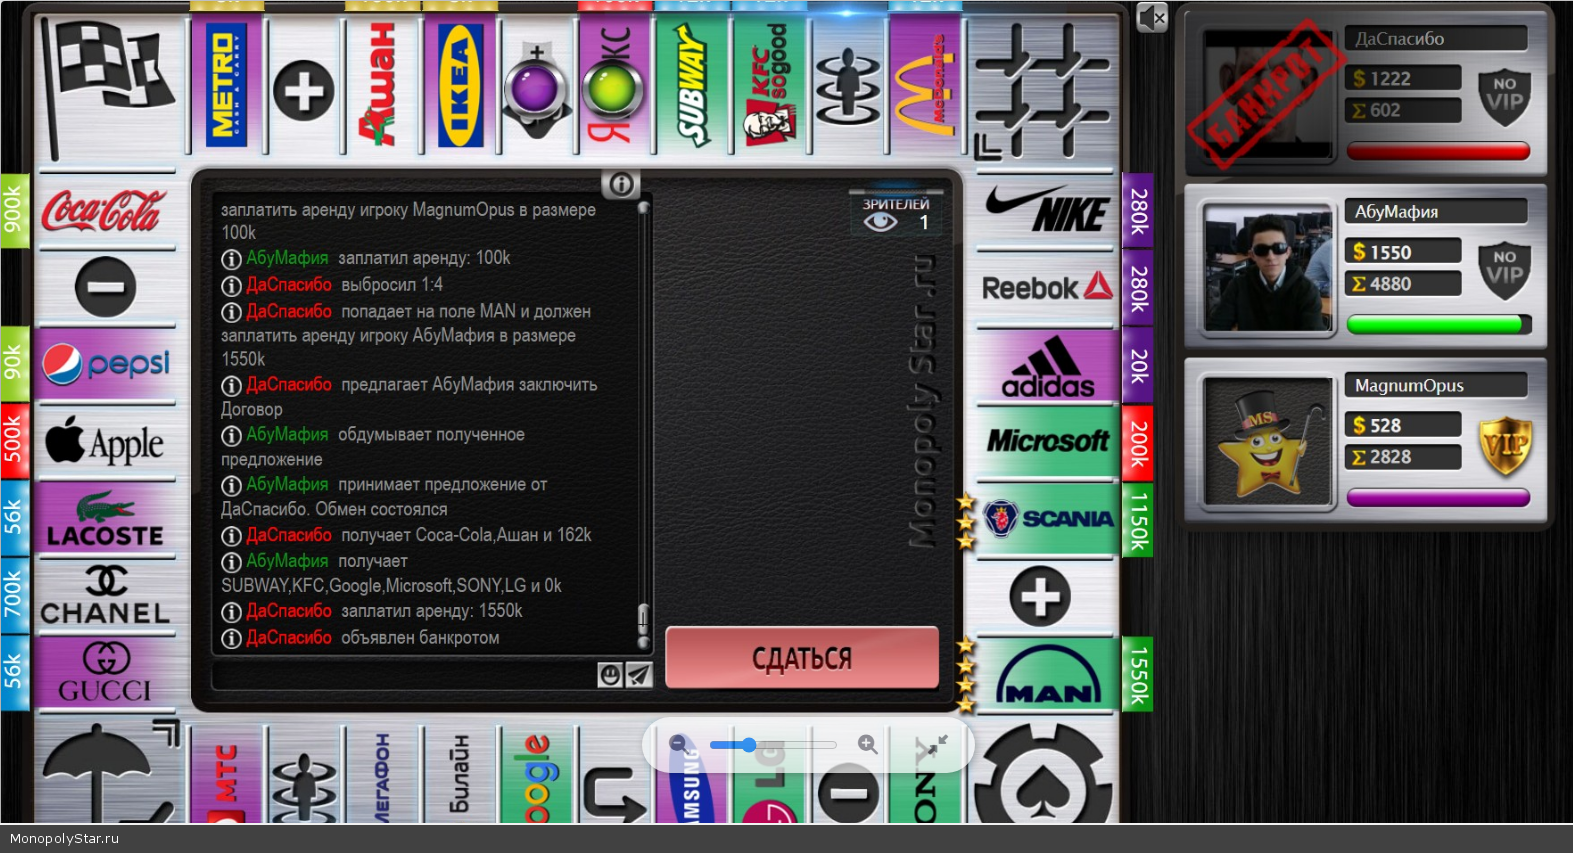Open АбуМафия player avatar photo

click(1268, 268)
